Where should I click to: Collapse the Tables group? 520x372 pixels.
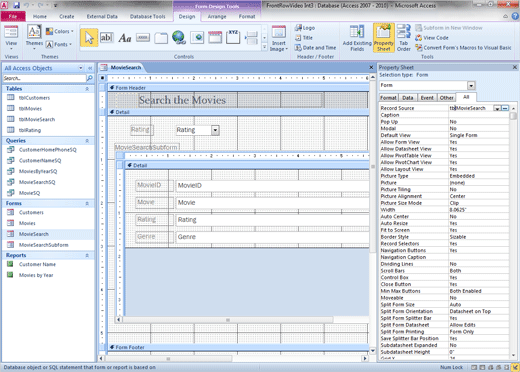point(87,89)
